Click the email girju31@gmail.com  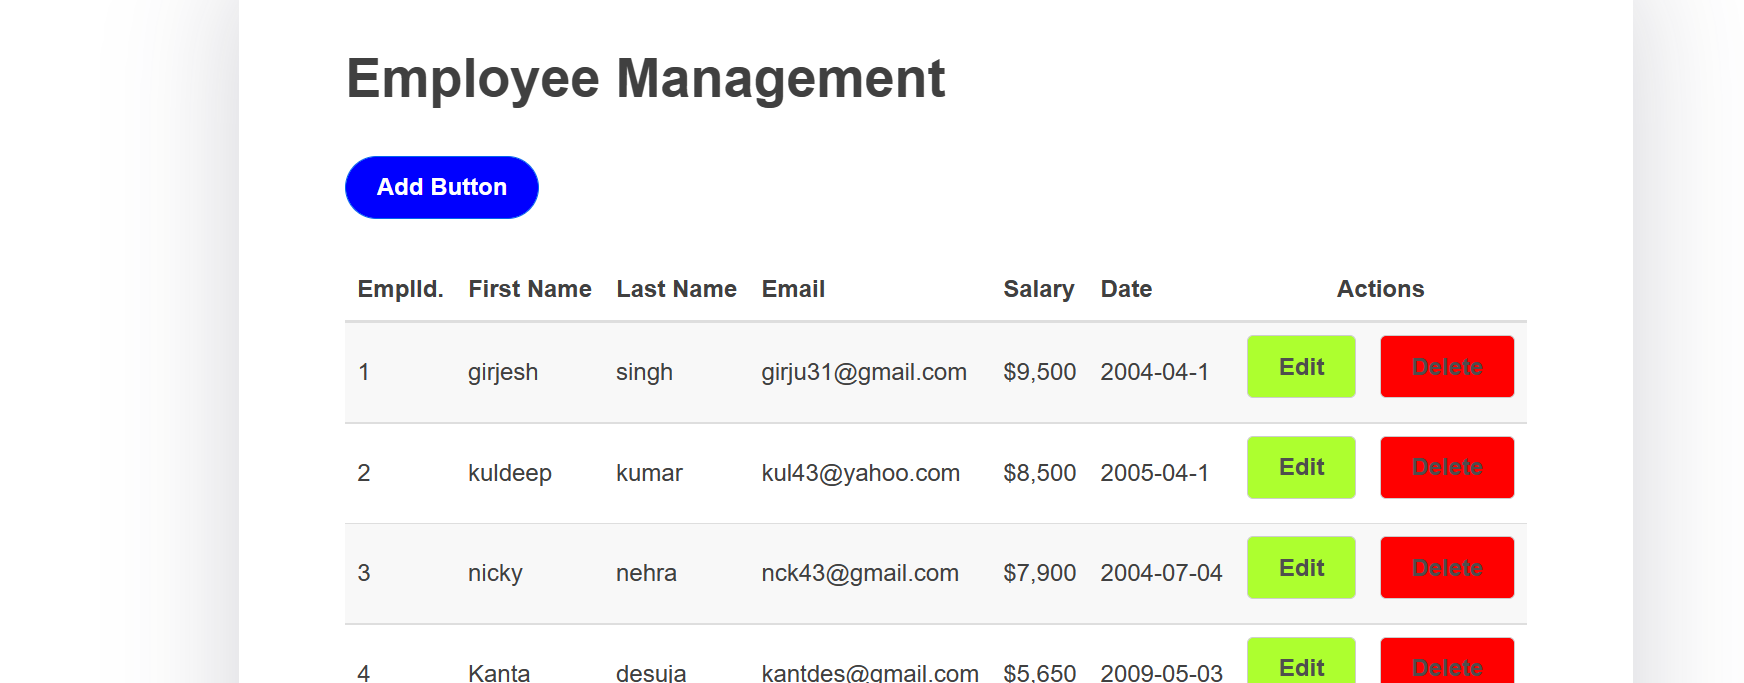(864, 372)
